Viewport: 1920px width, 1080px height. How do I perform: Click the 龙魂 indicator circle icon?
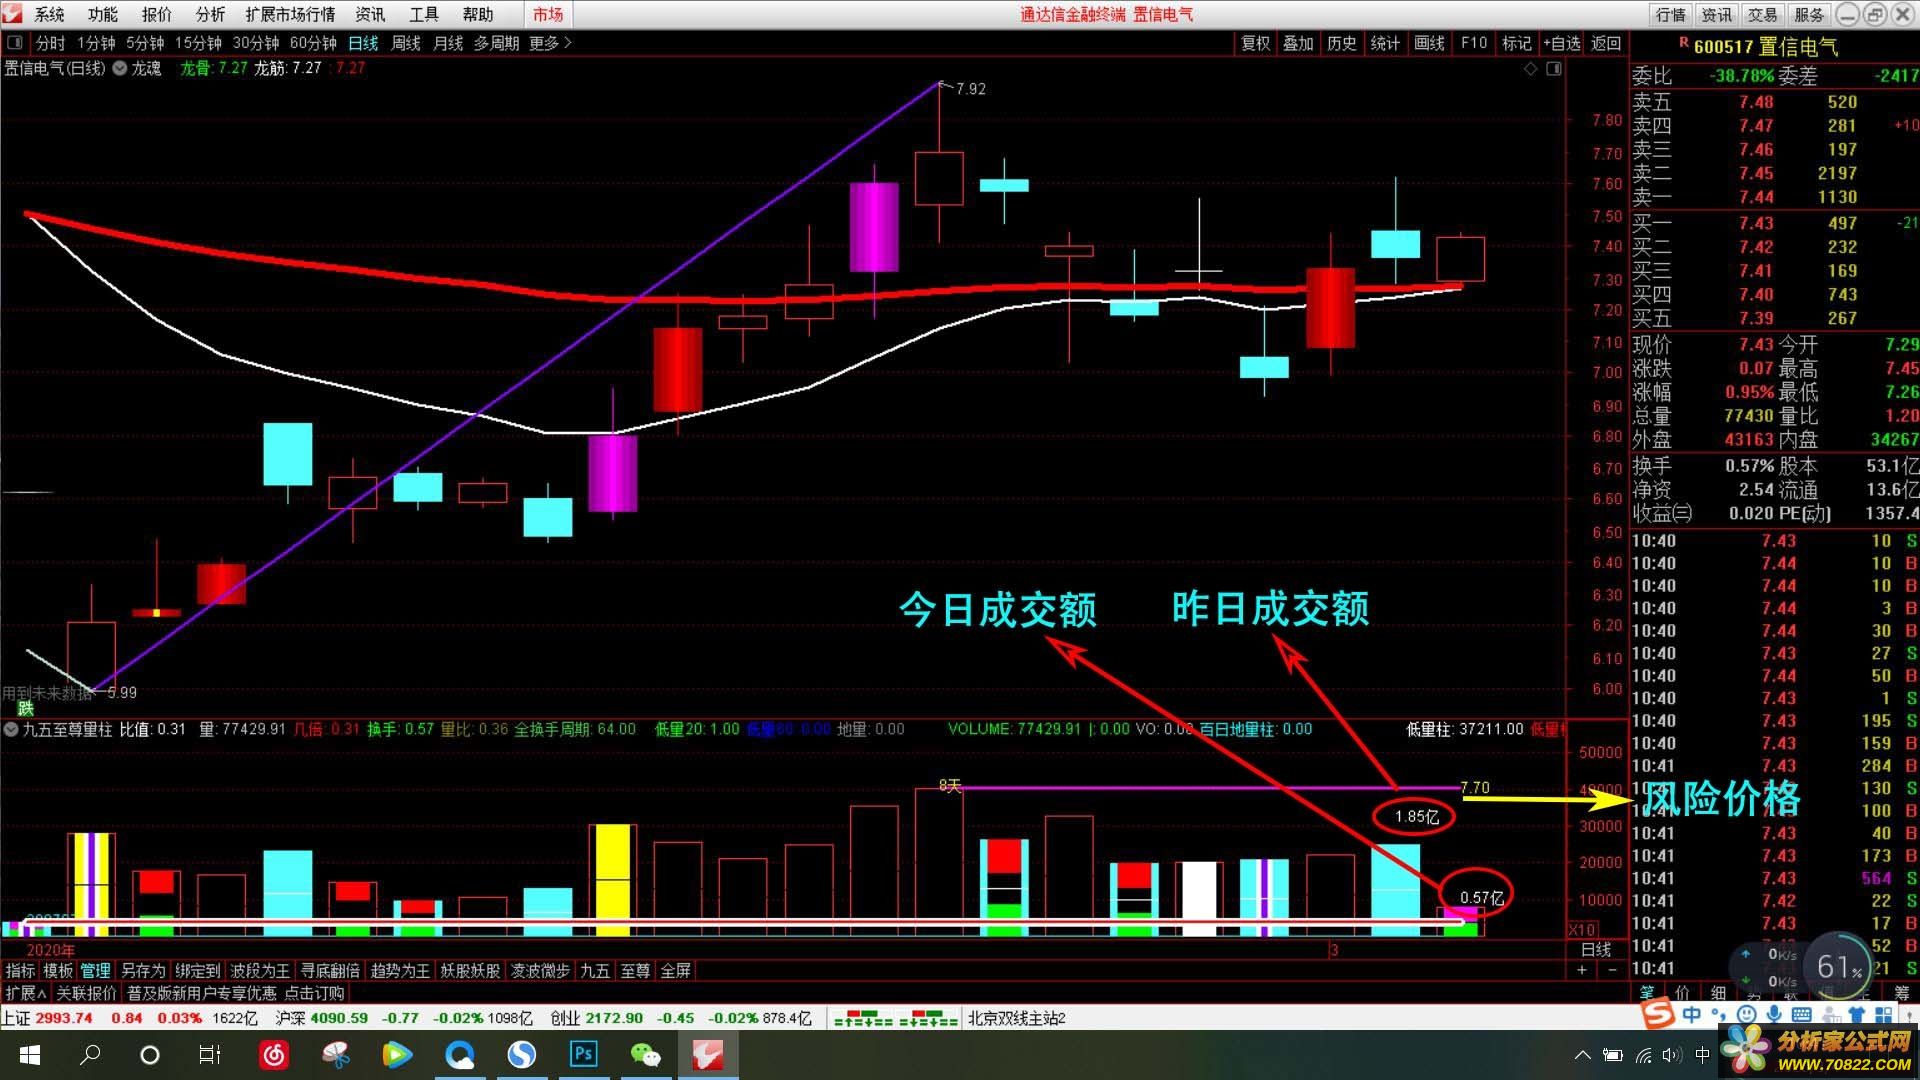(x=119, y=68)
